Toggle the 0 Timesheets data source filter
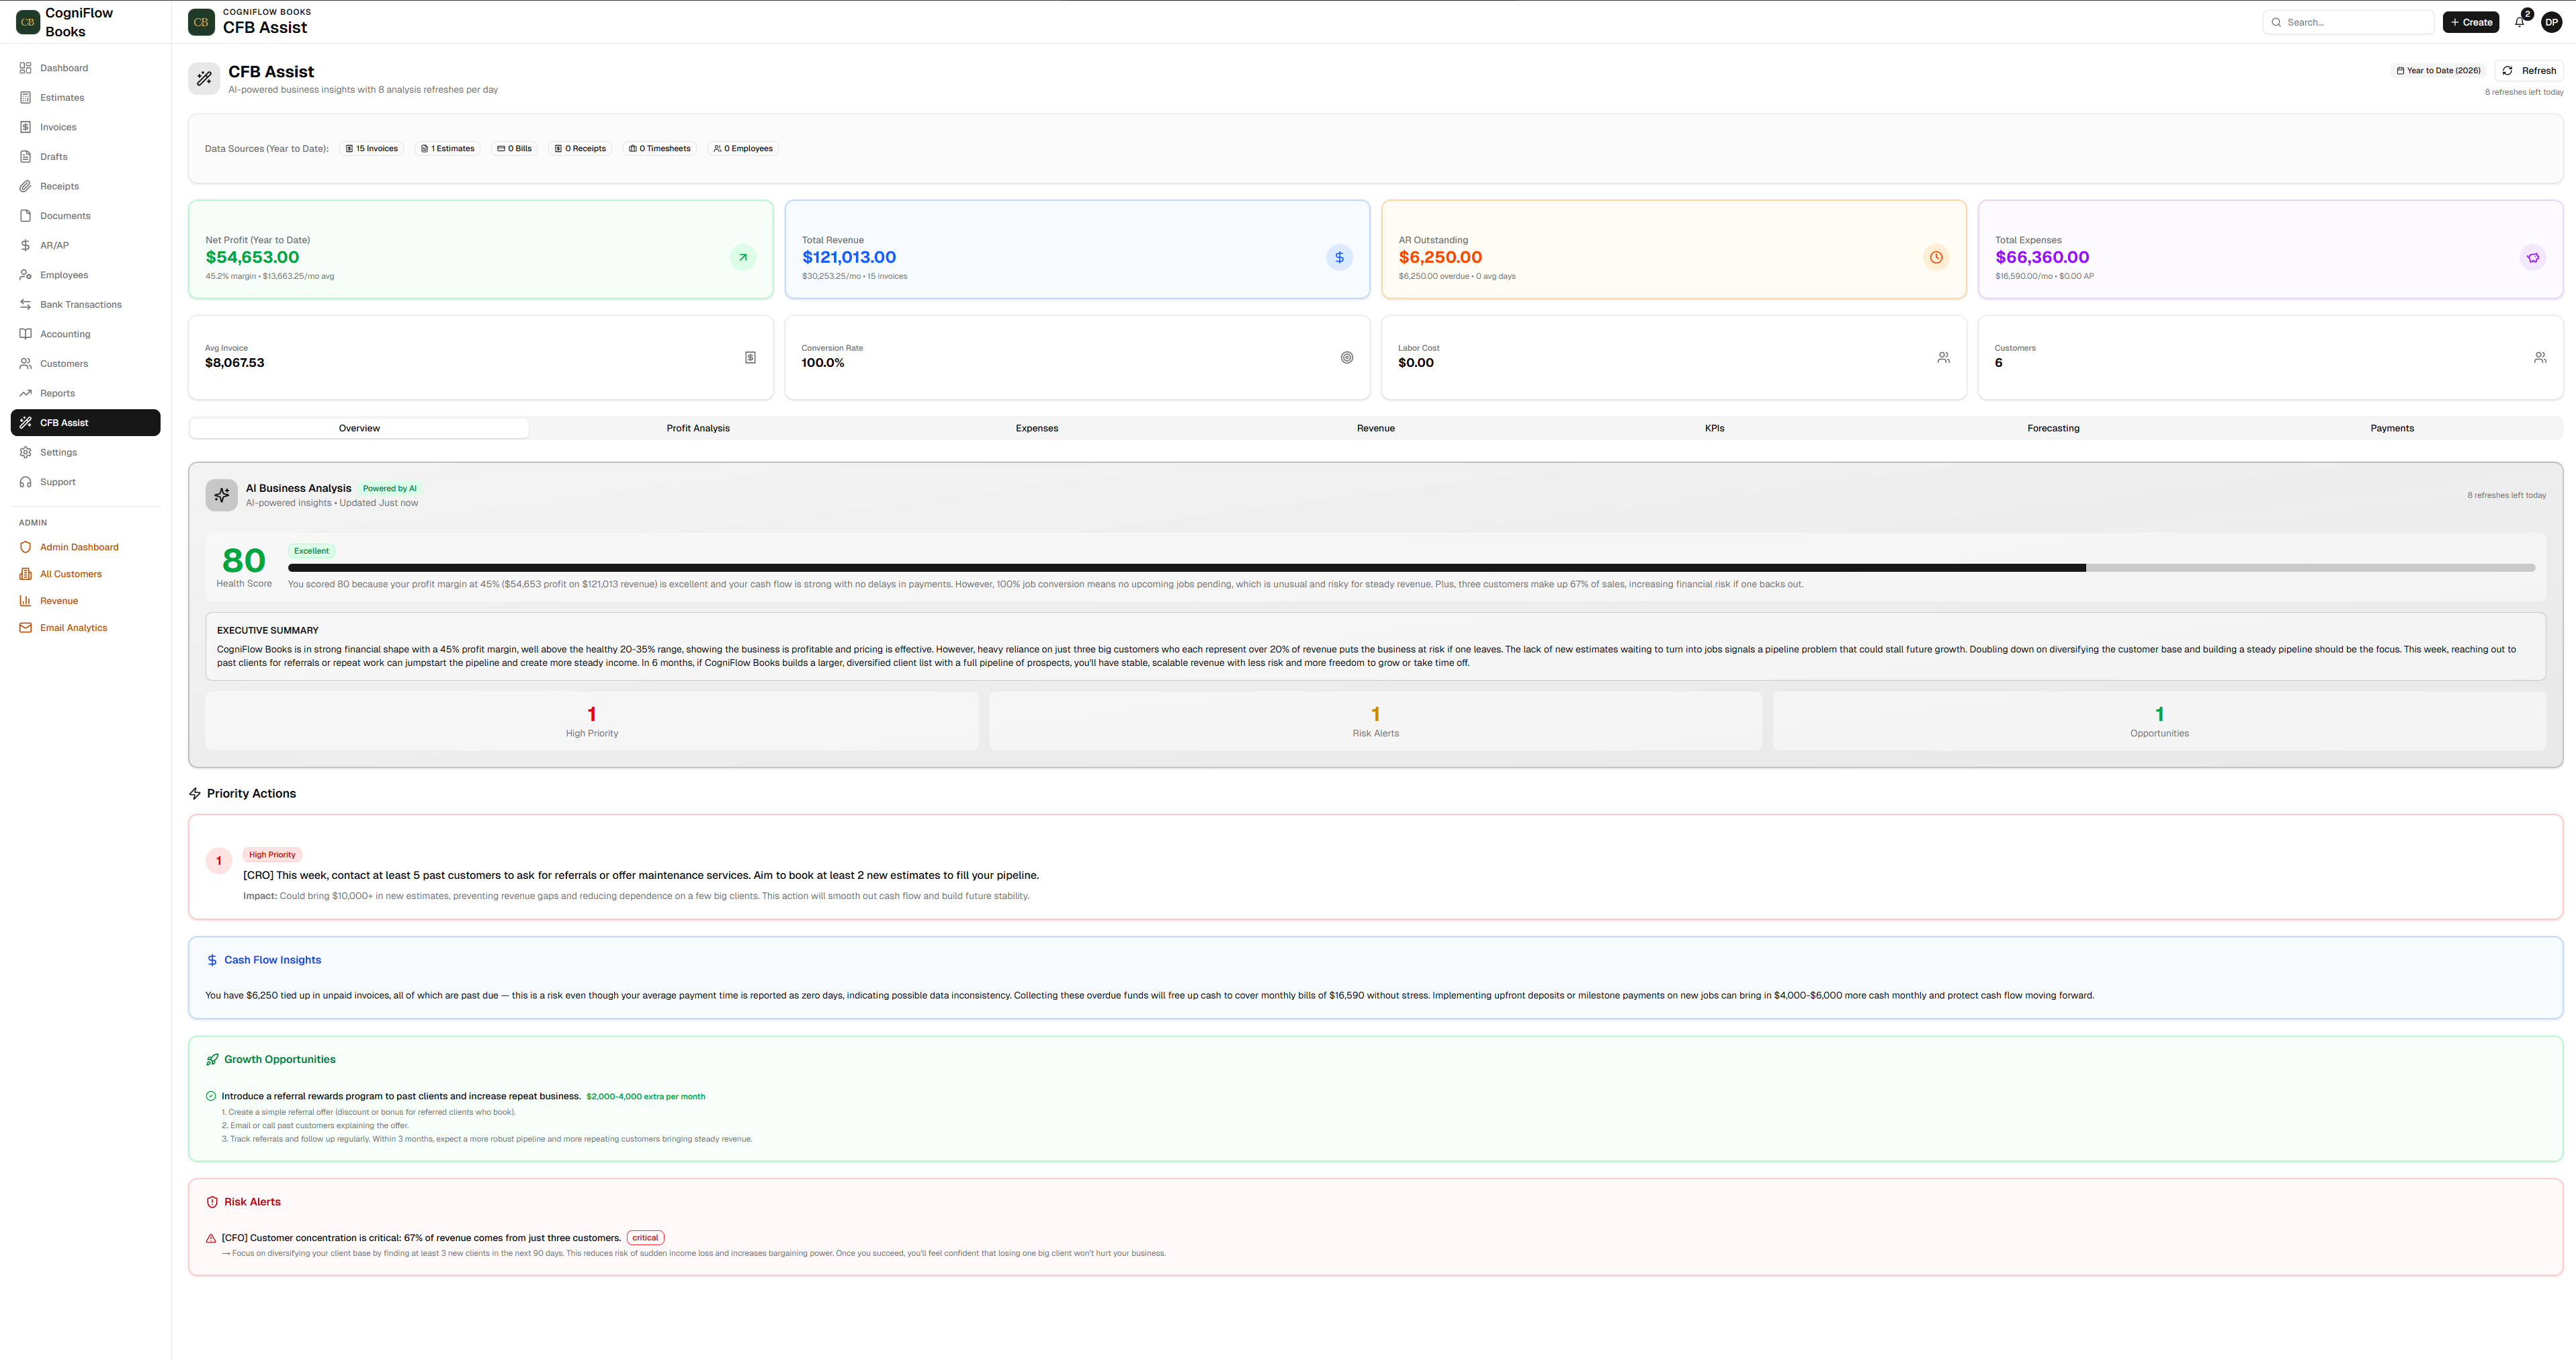The height and width of the screenshot is (1360, 2576). tap(659, 148)
